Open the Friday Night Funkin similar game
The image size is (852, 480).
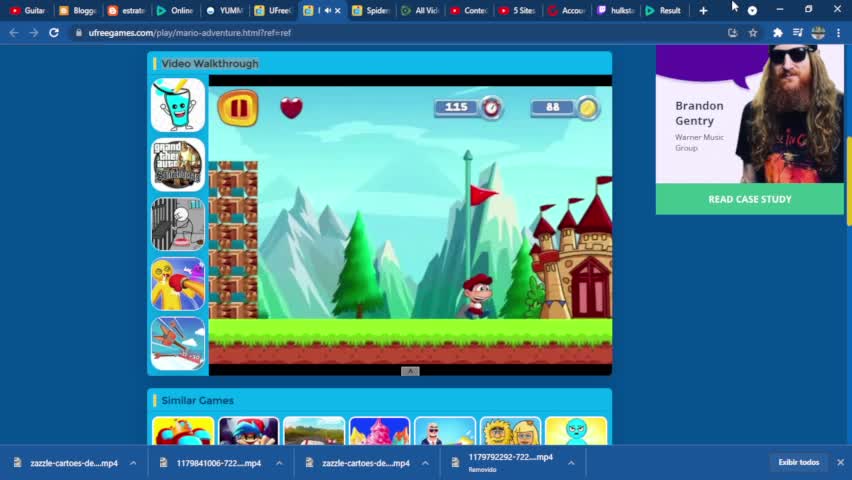tap(248, 432)
